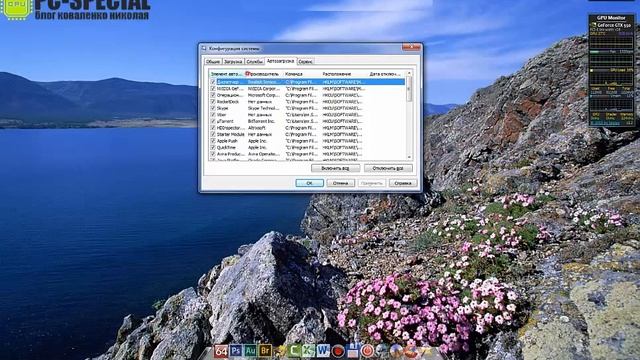Uncheck the Viber startup checkbox

pos(213,115)
